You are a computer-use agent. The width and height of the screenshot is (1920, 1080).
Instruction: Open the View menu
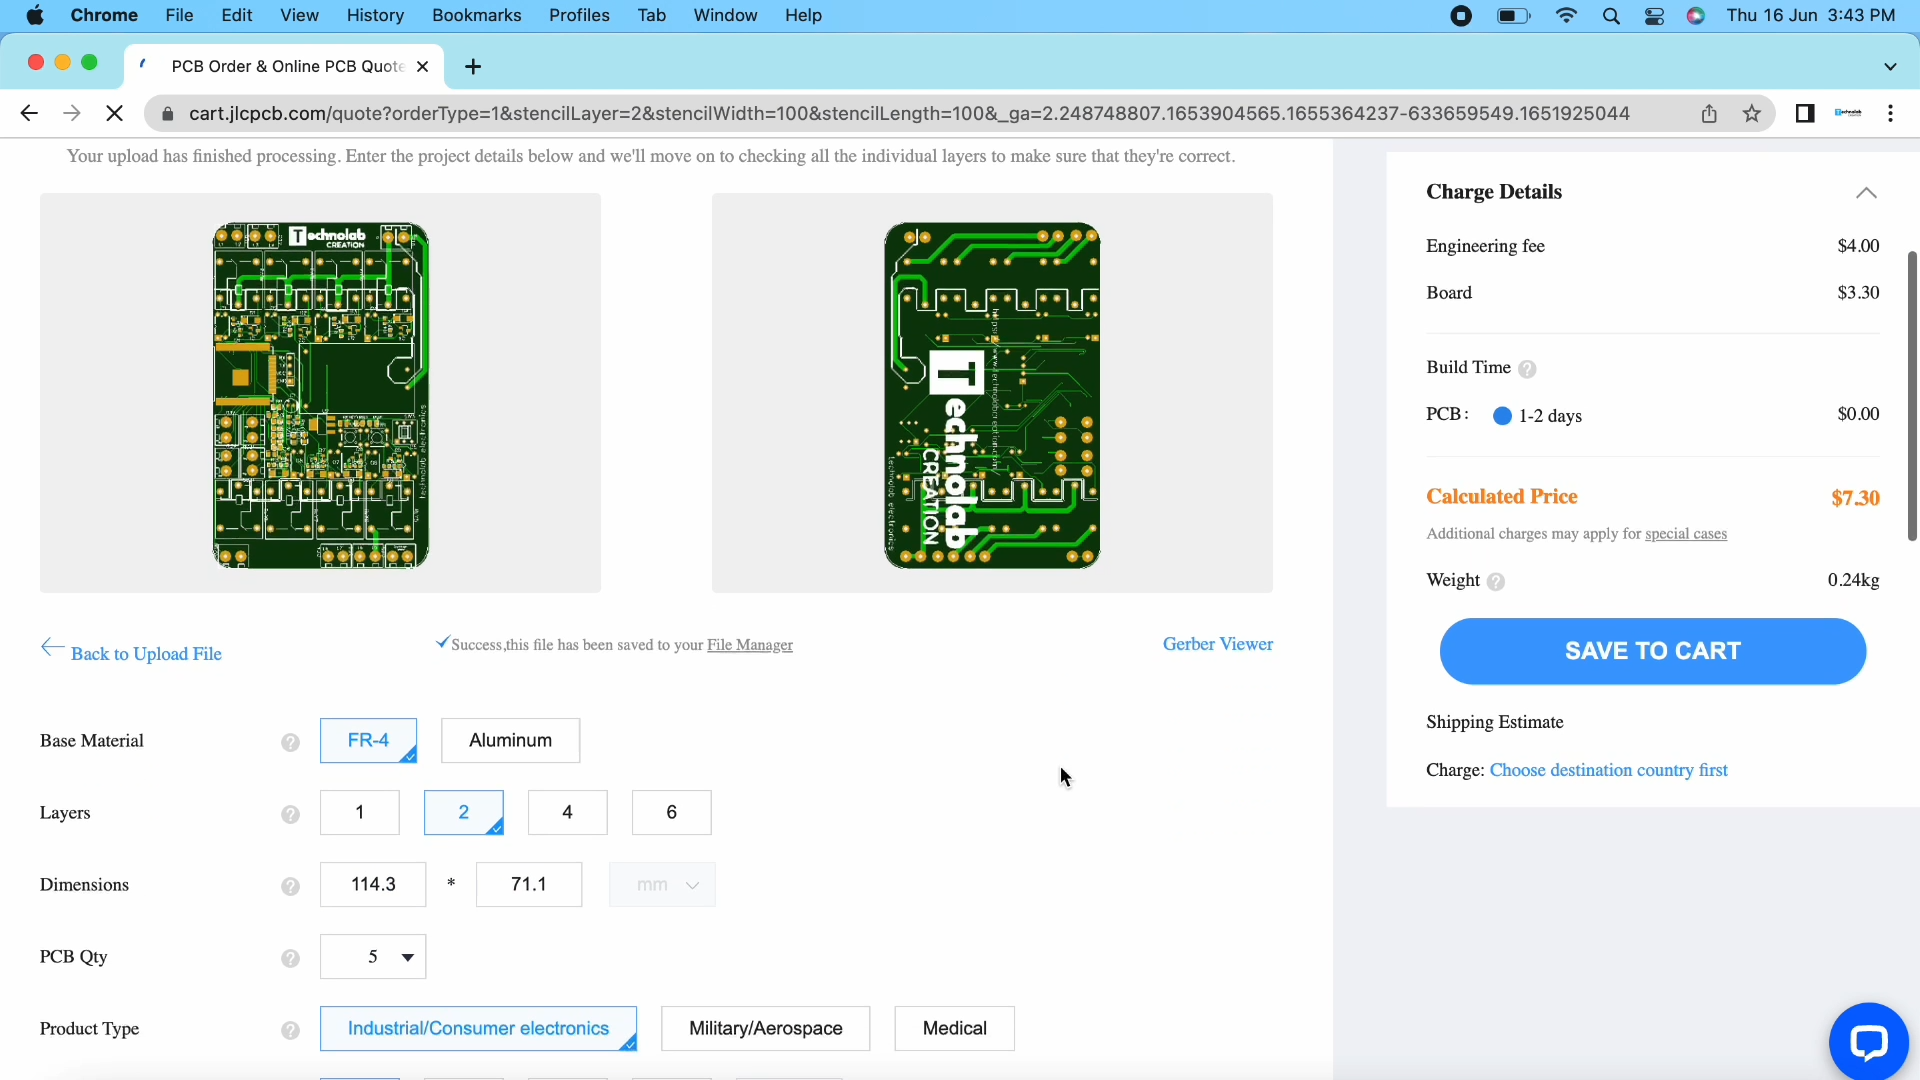point(299,15)
